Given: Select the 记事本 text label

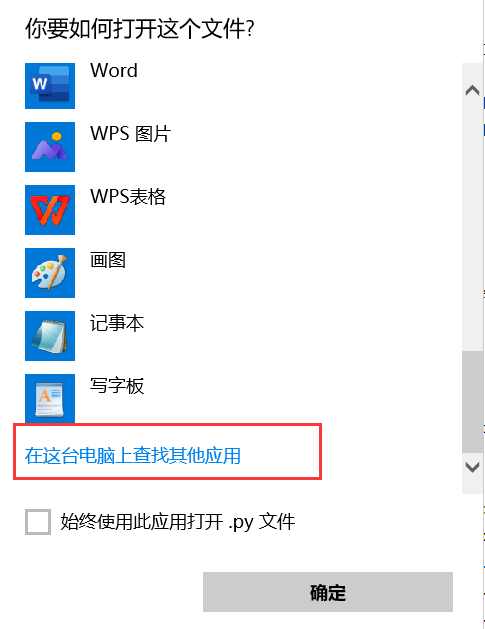Looking at the screenshot, I should [x=117, y=323].
